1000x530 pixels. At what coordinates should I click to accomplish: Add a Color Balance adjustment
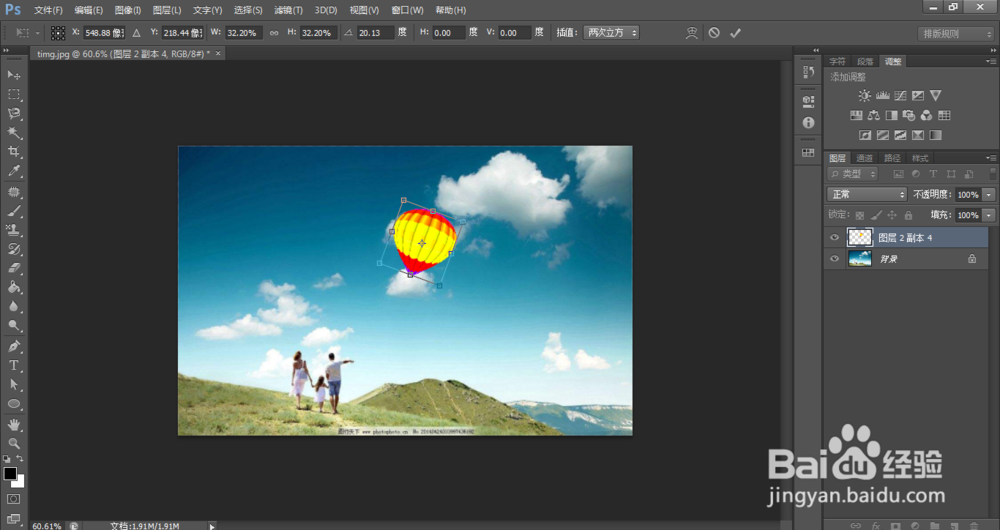pyautogui.click(x=874, y=115)
